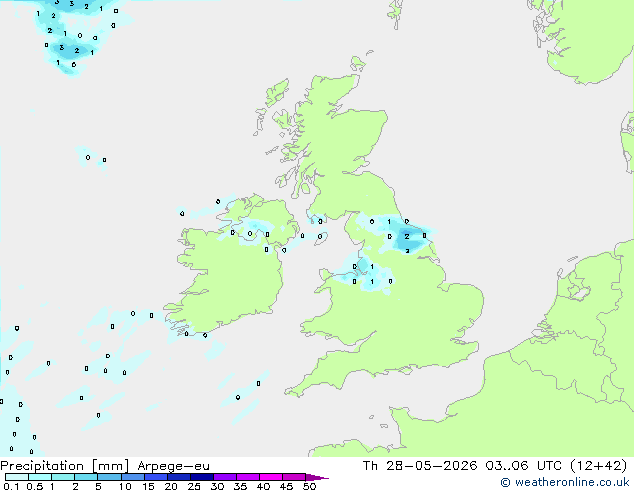This screenshot has width=634, height=490.
Task: Pick the purple legend swatch between 30 and 35
Action: (x=225, y=477)
